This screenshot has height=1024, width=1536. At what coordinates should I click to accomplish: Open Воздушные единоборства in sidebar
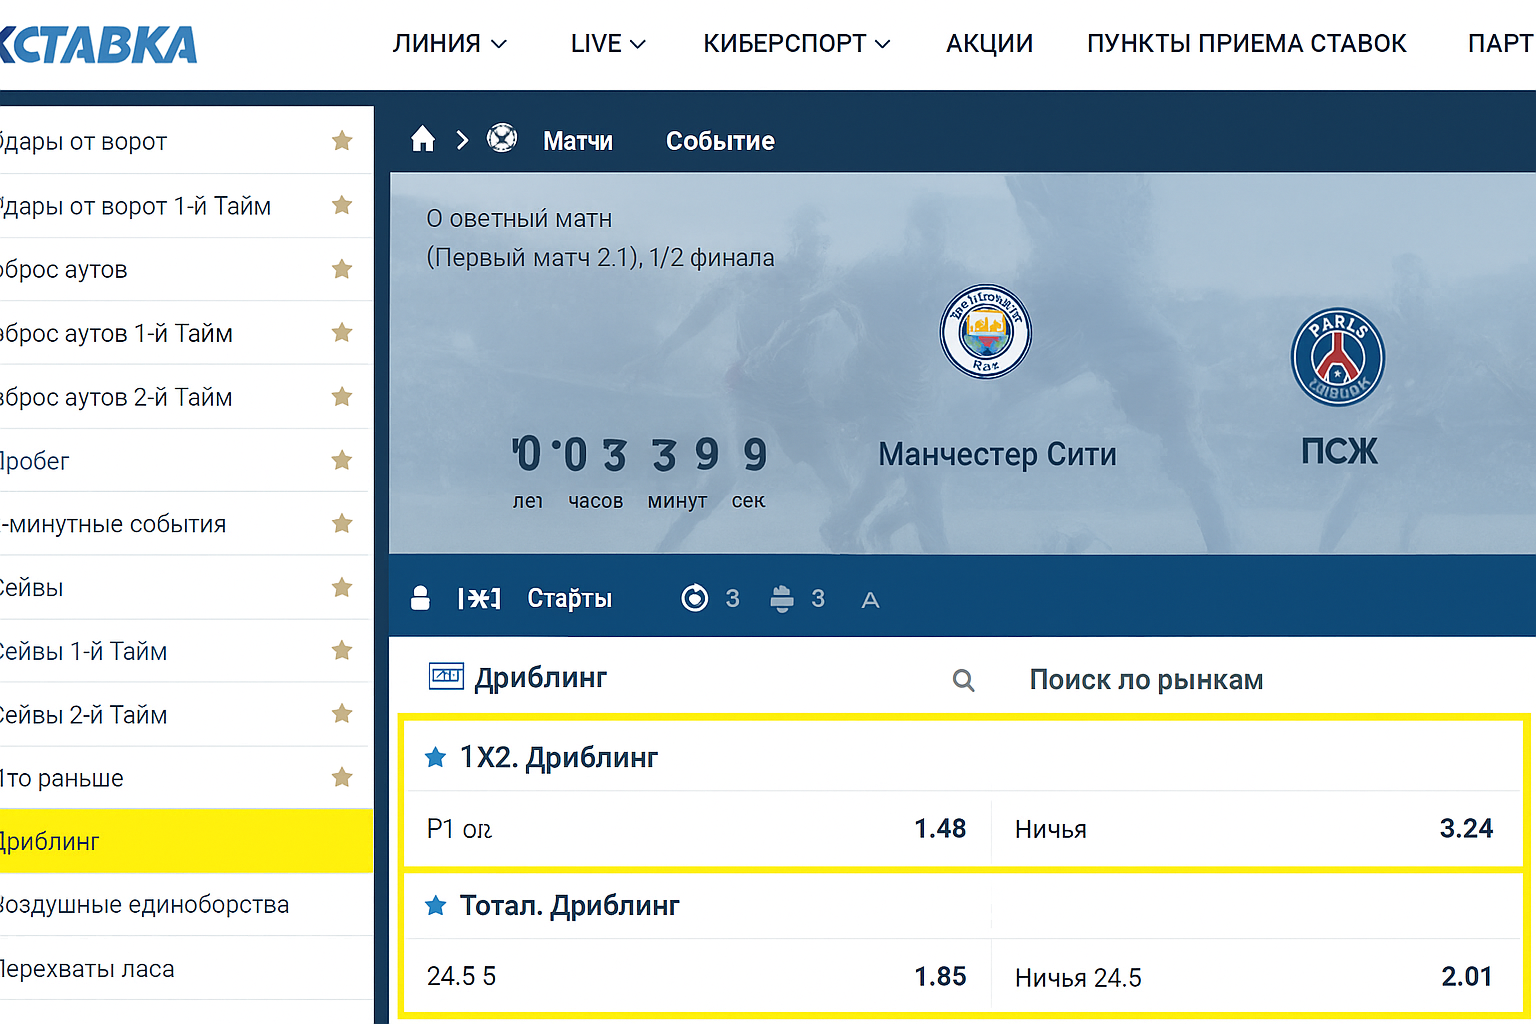[145, 905]
